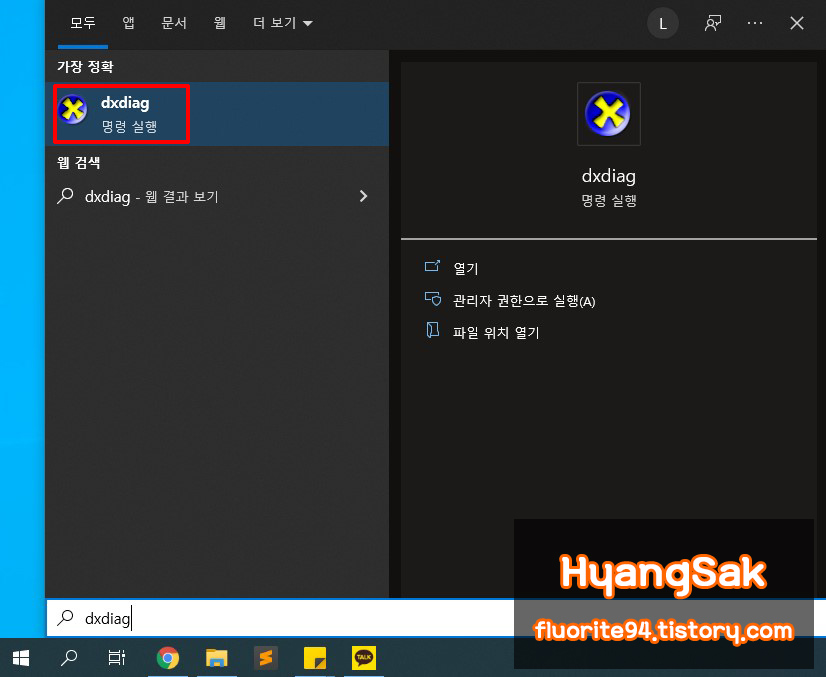This screenshot has height=677, width=826.
Task: Open the feedback icon in search header
Action: click(x=713, y=23)
